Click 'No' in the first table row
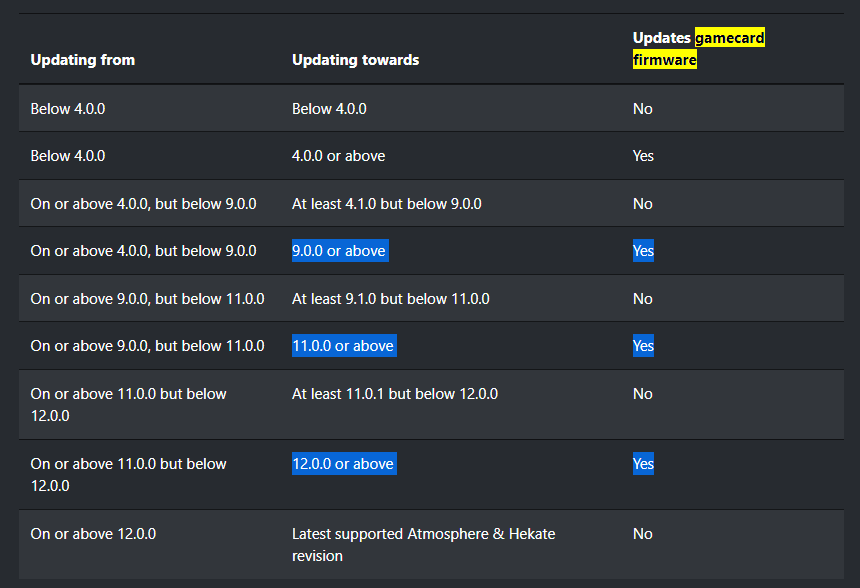 (x=643, y=109)
